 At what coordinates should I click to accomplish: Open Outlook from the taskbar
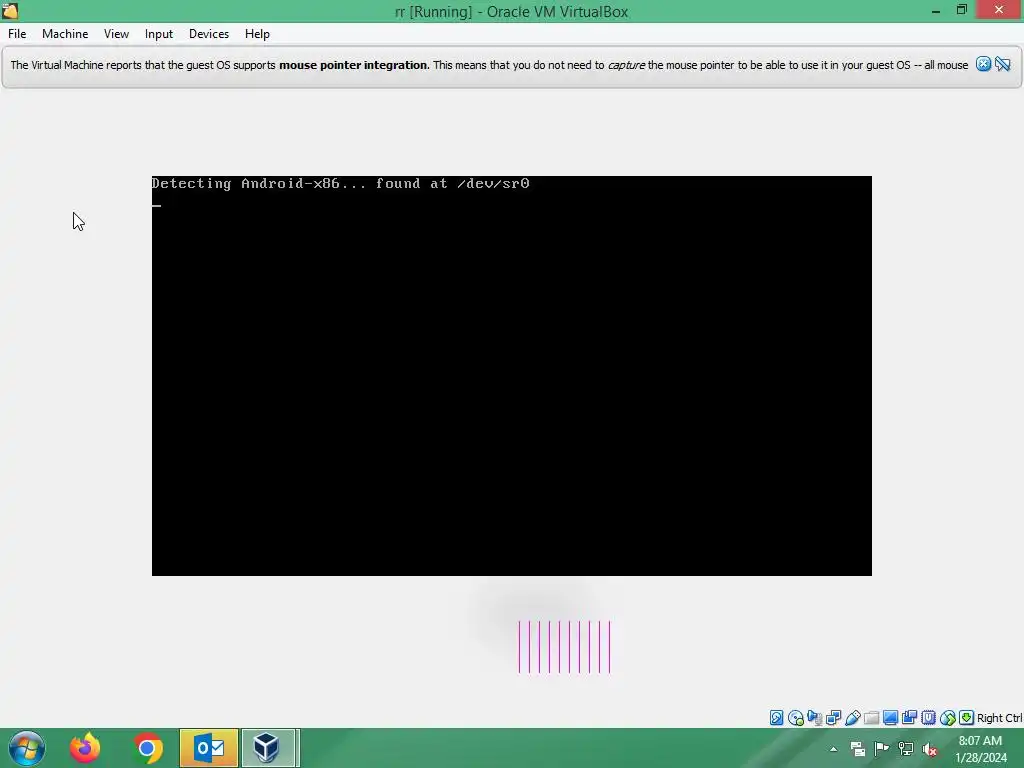[209, 748]
